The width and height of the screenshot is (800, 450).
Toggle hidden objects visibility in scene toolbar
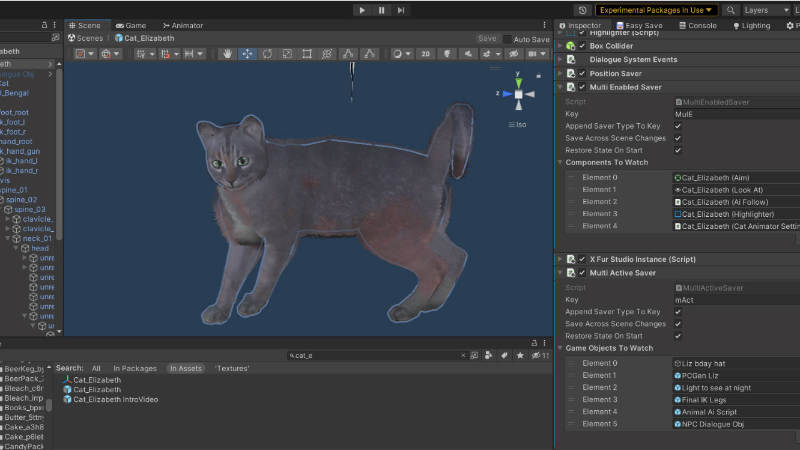514,54
